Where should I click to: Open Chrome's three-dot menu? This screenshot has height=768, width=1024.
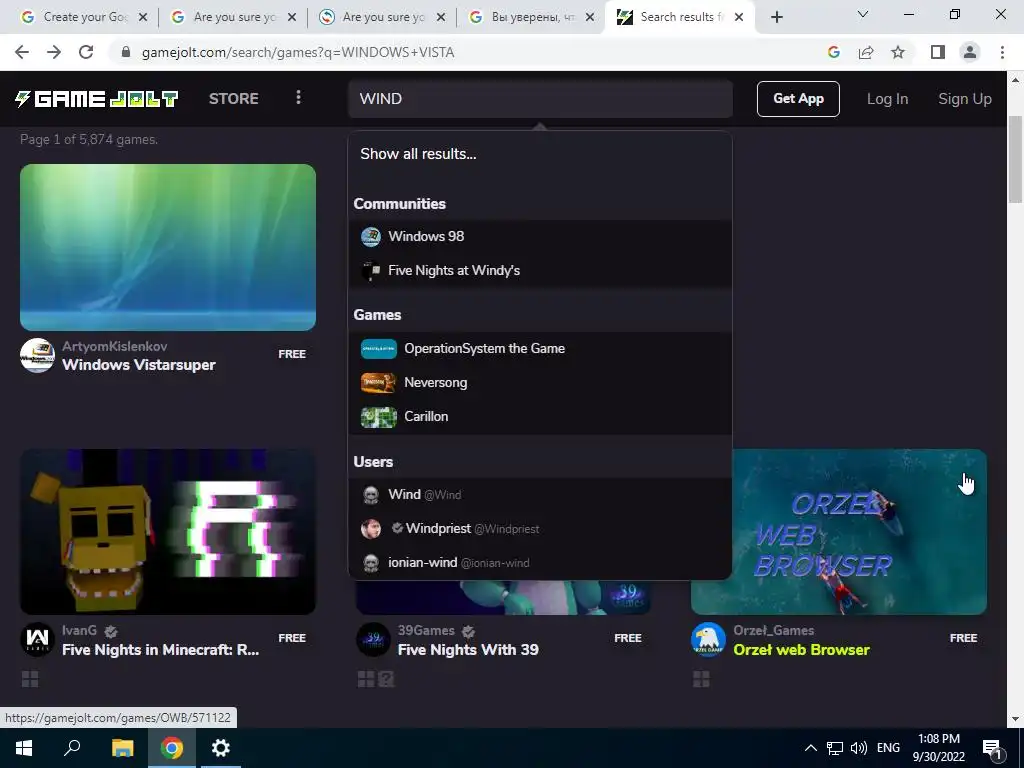pos(1002,52)
